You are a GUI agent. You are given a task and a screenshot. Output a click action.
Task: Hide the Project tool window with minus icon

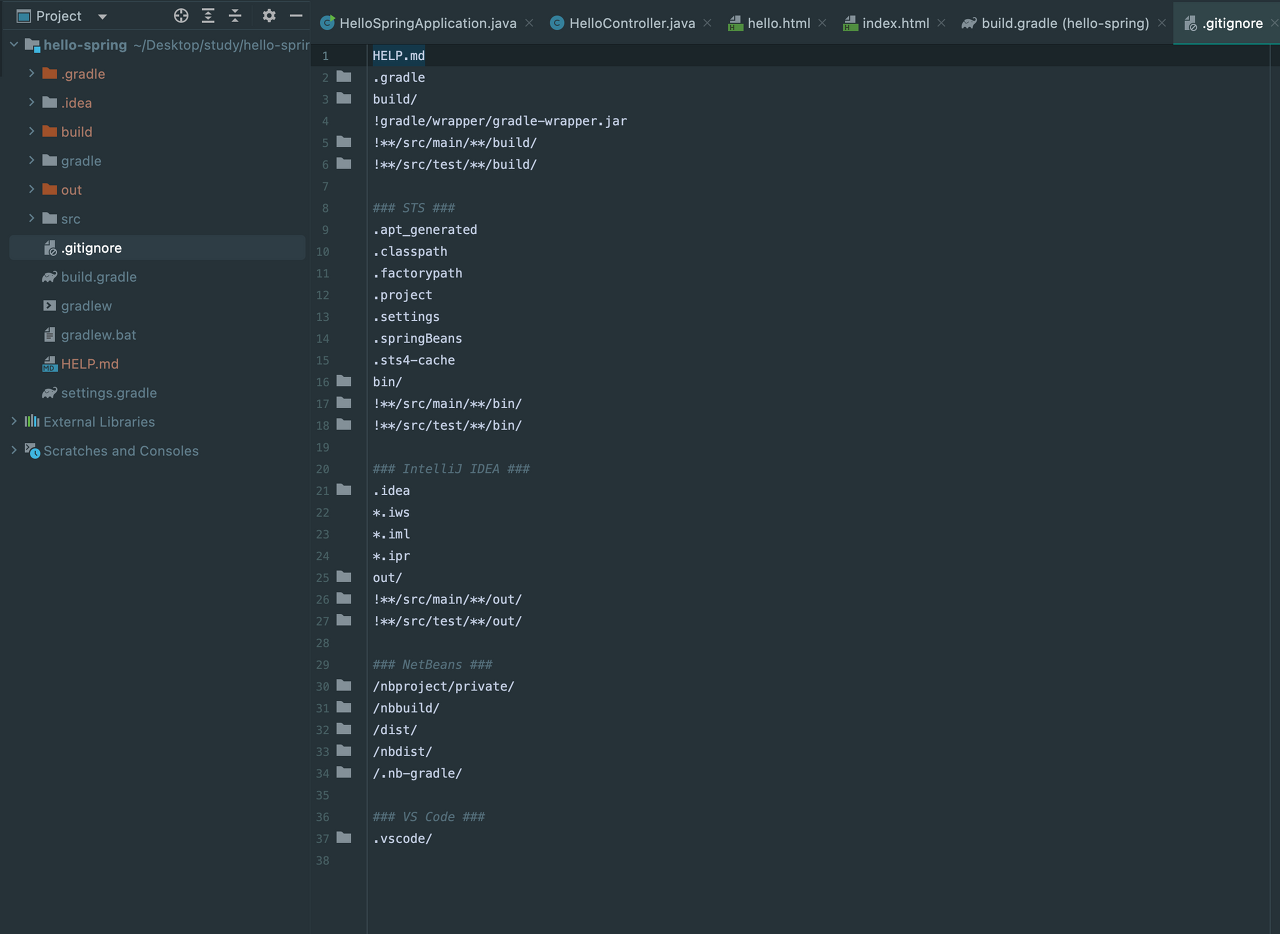(296, 16)
